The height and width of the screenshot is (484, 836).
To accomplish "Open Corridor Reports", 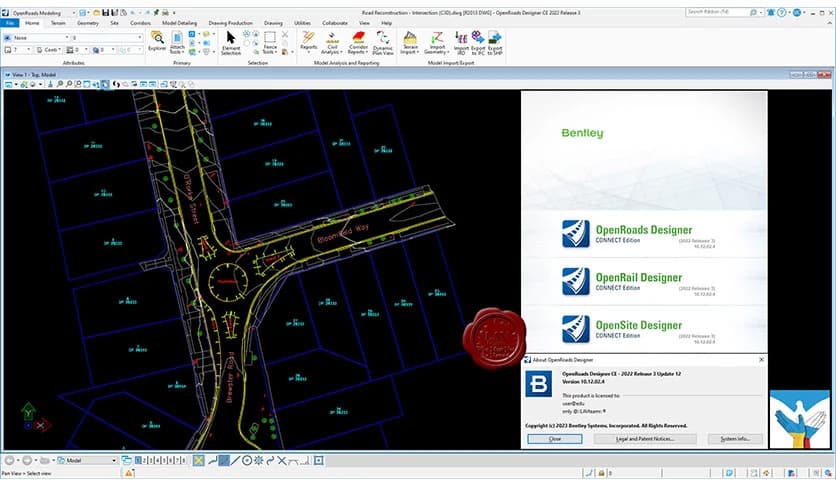I will click(x=357, y=40).
